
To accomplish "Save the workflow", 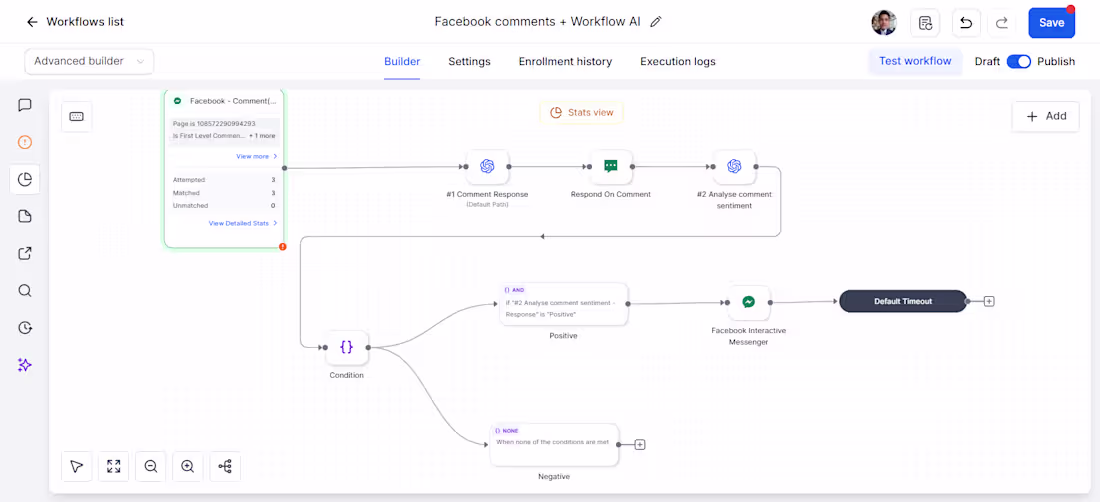I will coord(1052,22).
